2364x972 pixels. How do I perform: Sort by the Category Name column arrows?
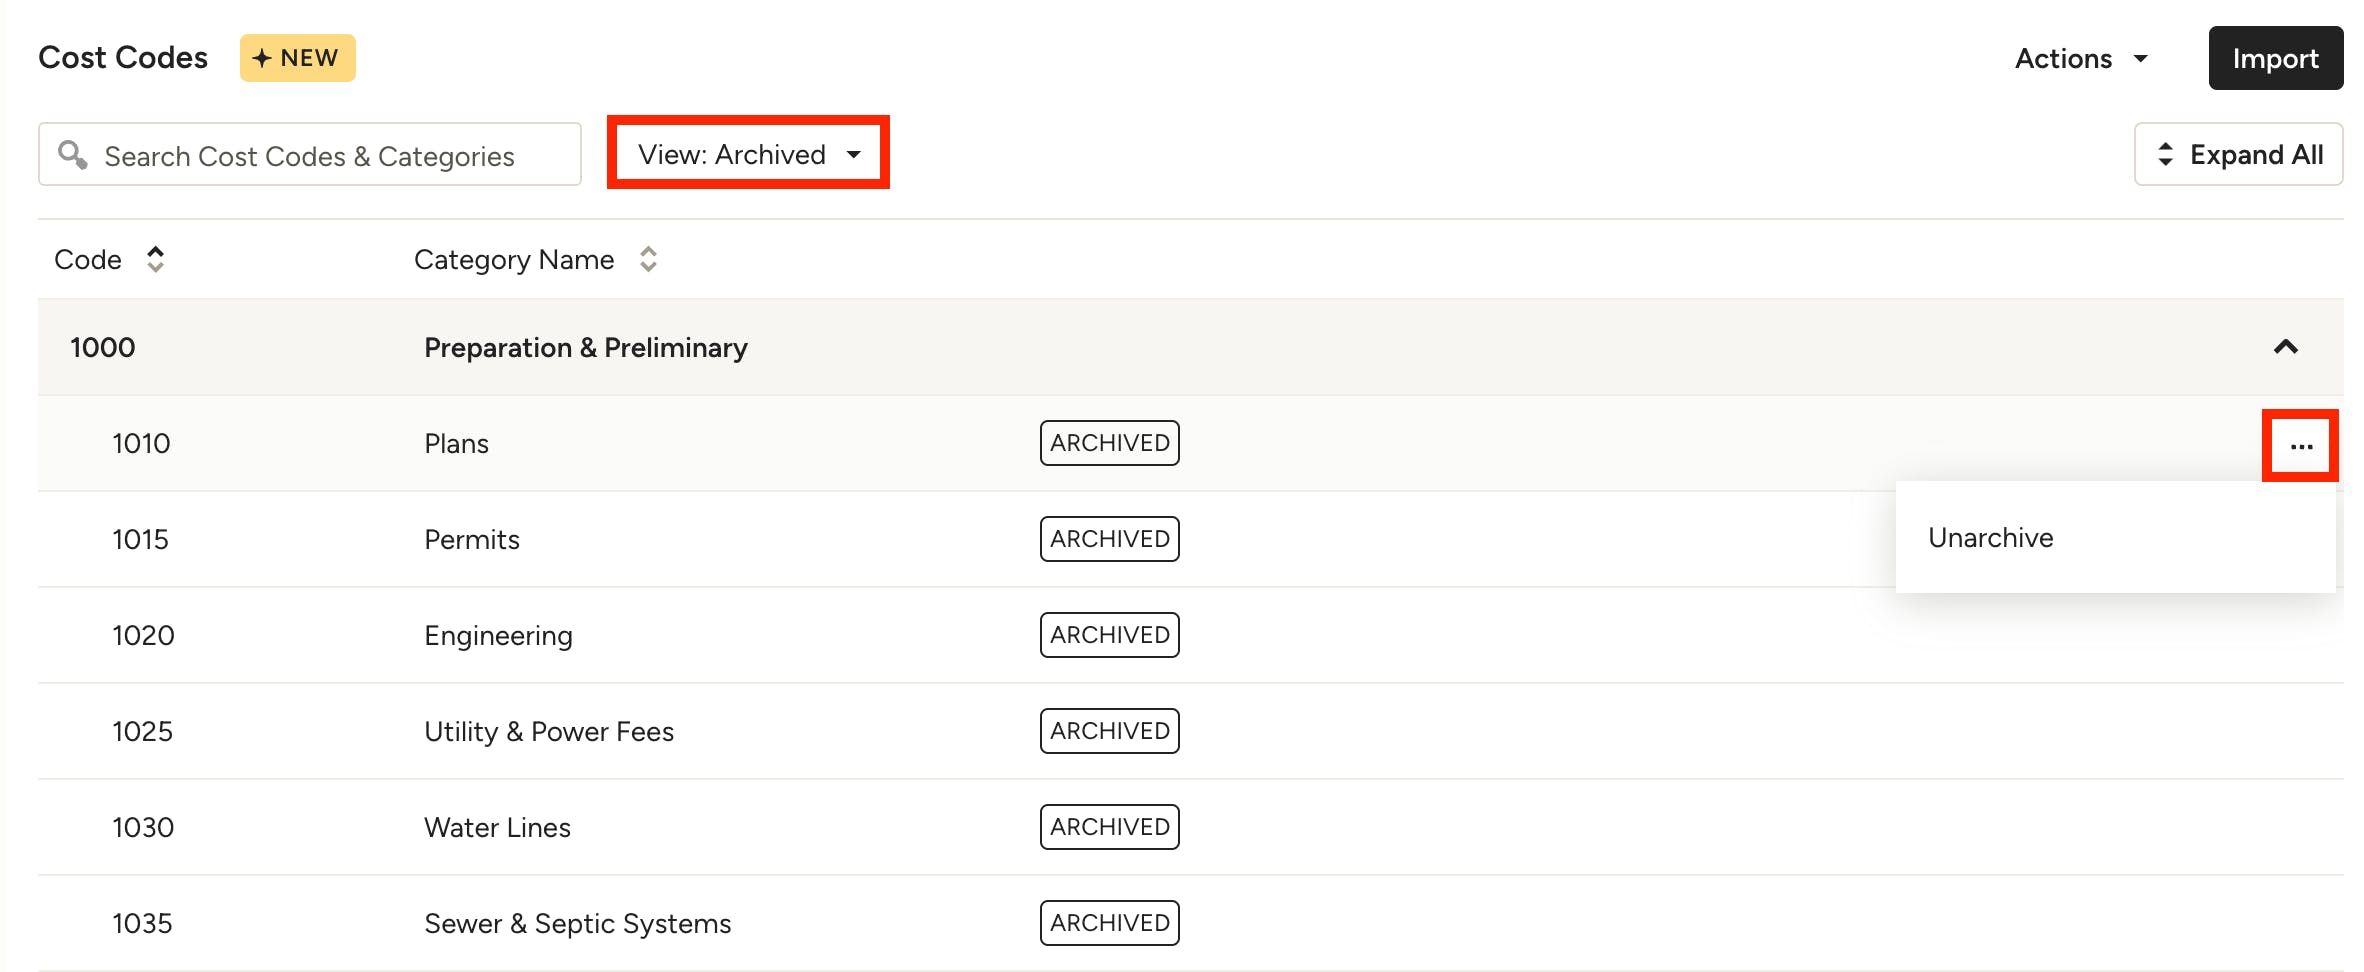648,259
